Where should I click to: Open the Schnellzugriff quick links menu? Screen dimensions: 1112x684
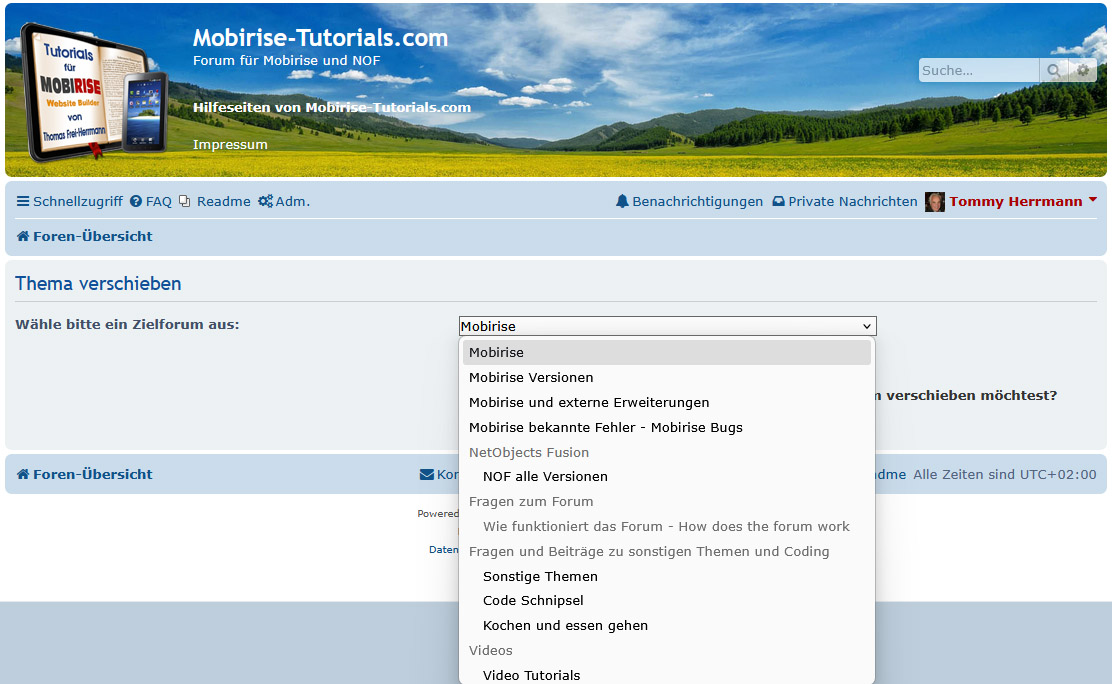[69, 202]
